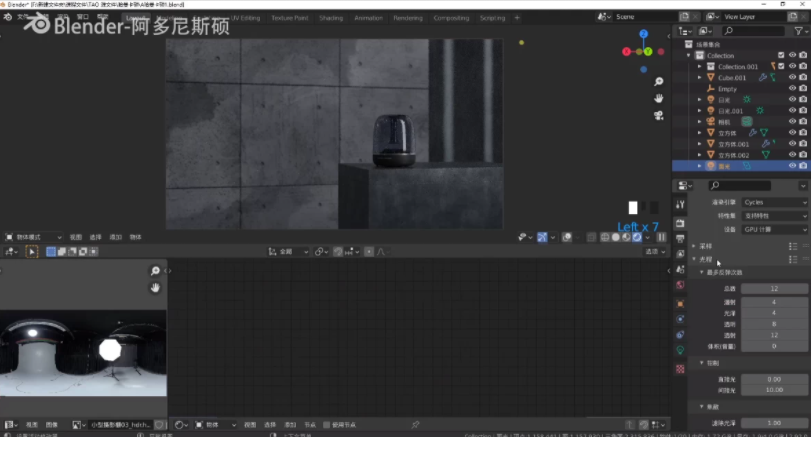Open the Object properties orange square icon
Screen dimensions: 812x460
[680, 304]
